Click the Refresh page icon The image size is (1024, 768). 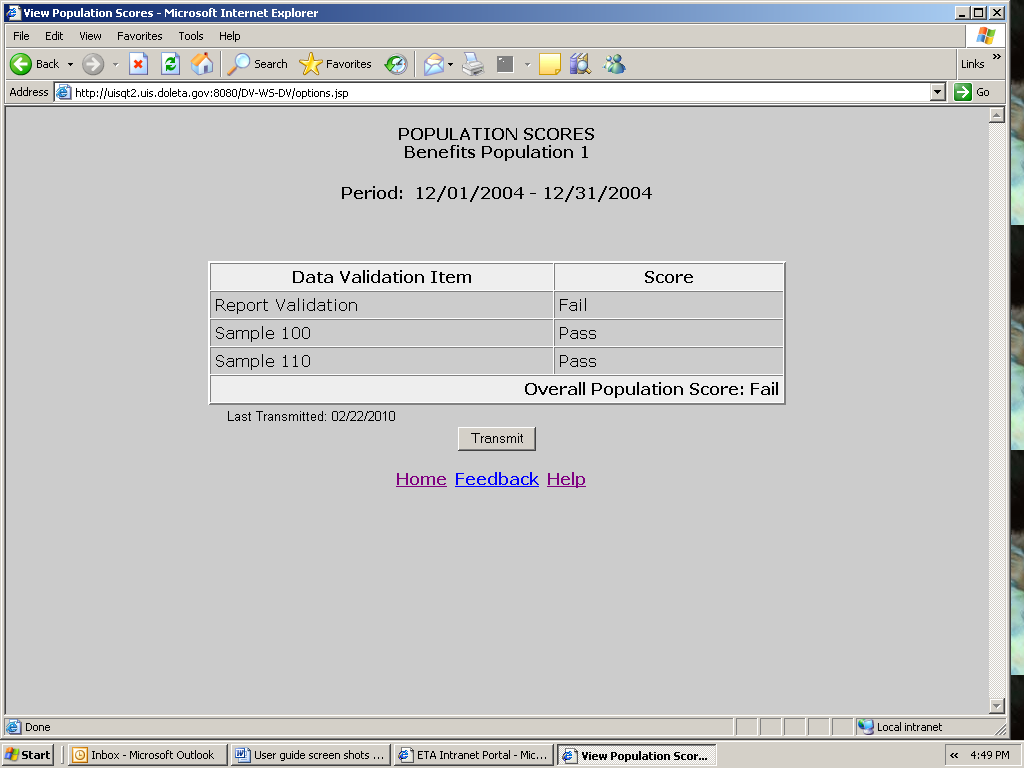(170, 64)
